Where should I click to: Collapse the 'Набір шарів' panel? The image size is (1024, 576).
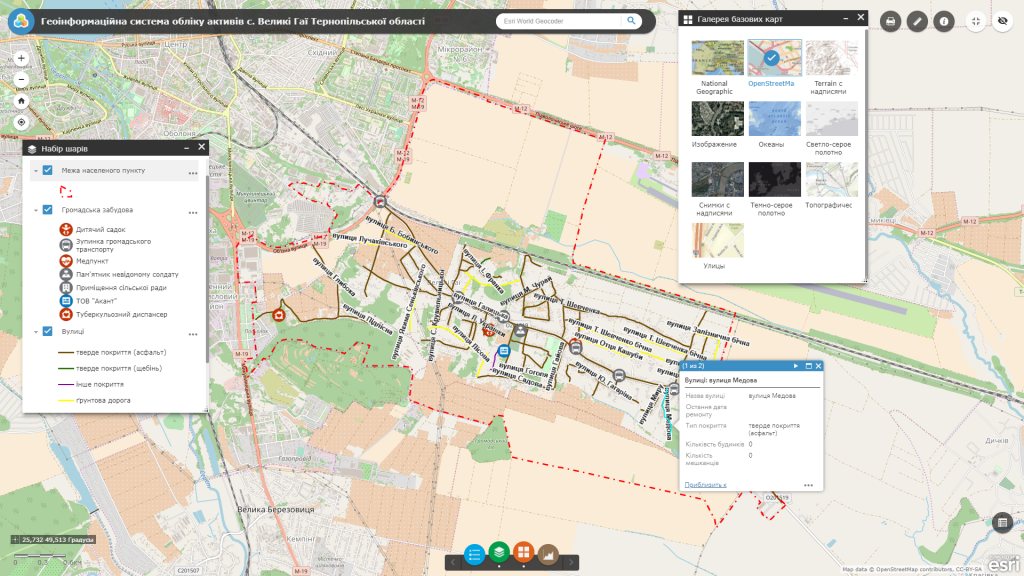click(187, 145)
